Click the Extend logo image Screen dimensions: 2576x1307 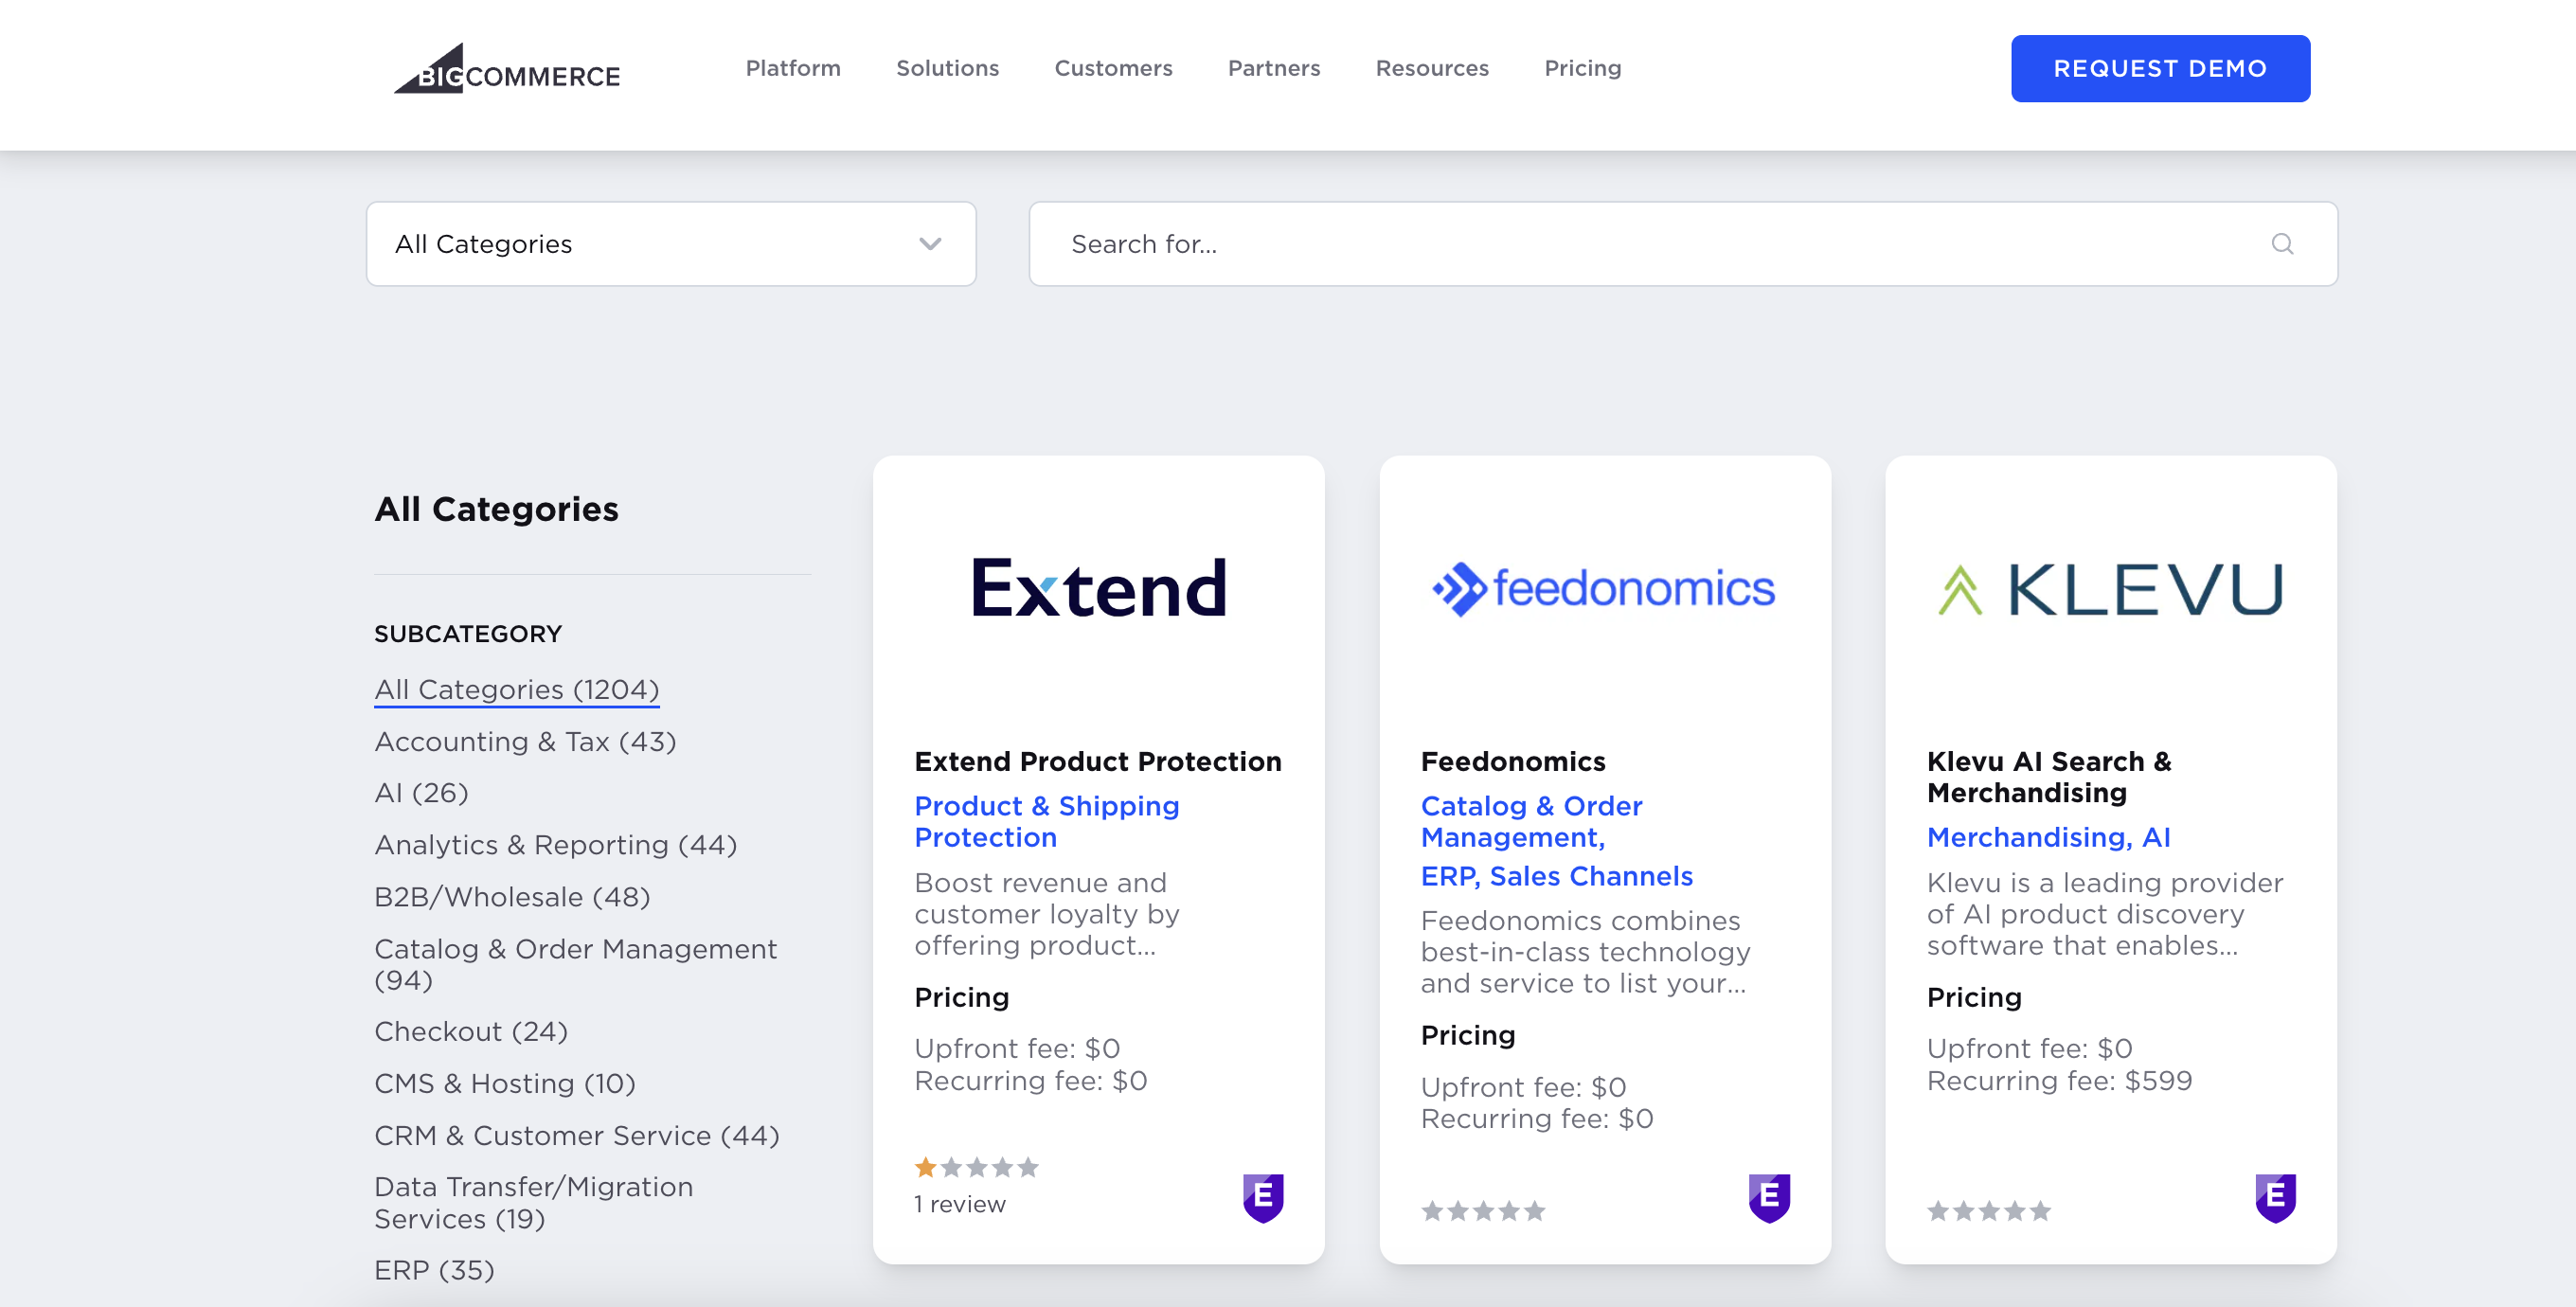pyautogui.click(x=1099, y=588)
